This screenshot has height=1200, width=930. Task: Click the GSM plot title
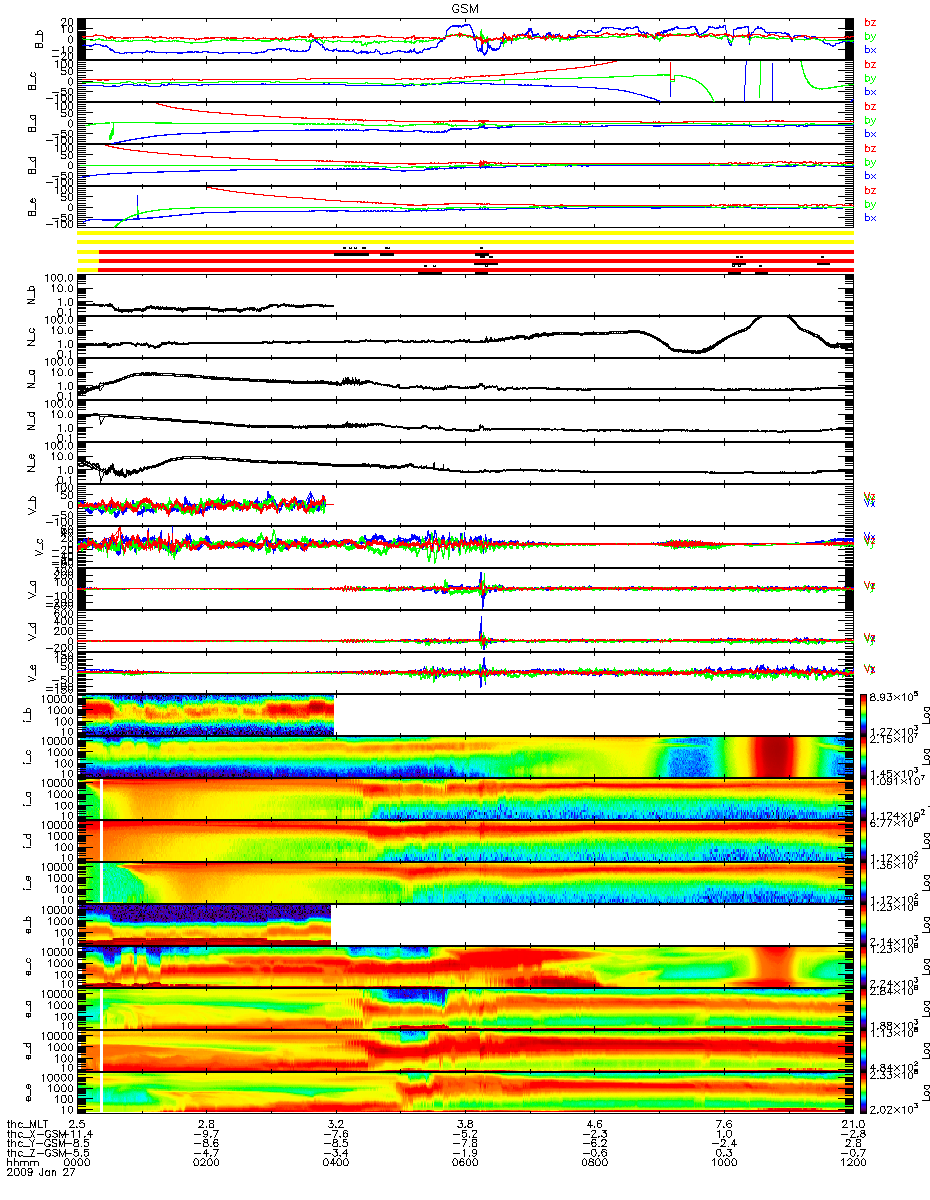click(465, 8)
